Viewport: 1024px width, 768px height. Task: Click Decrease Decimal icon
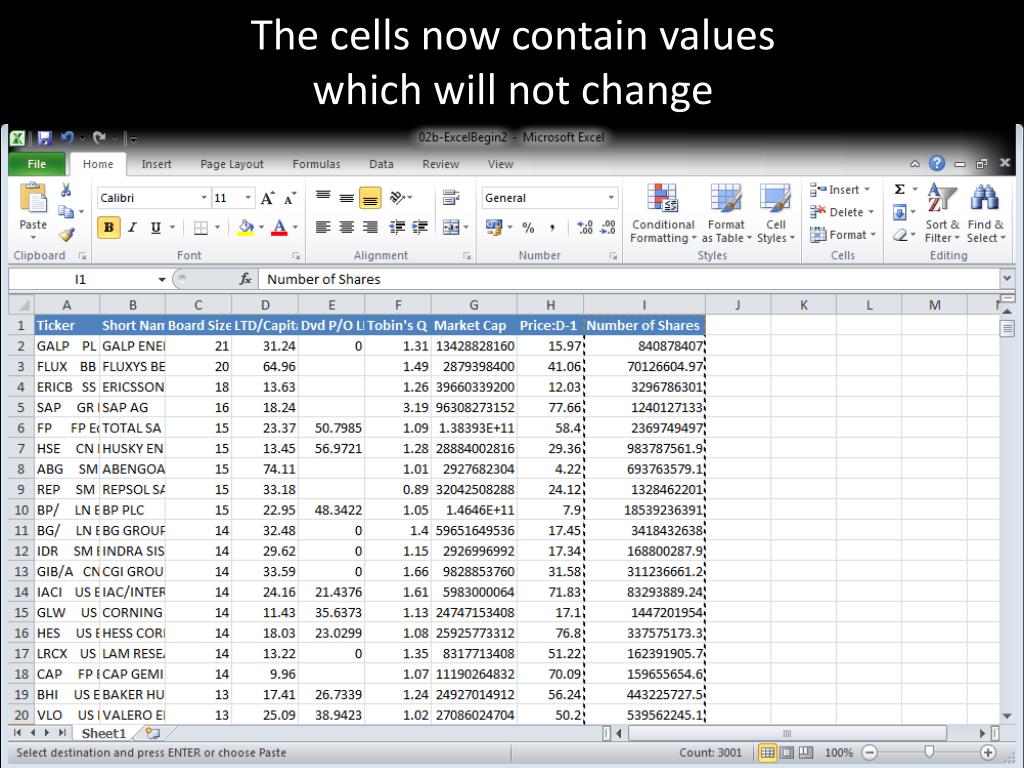pos(608,227)
